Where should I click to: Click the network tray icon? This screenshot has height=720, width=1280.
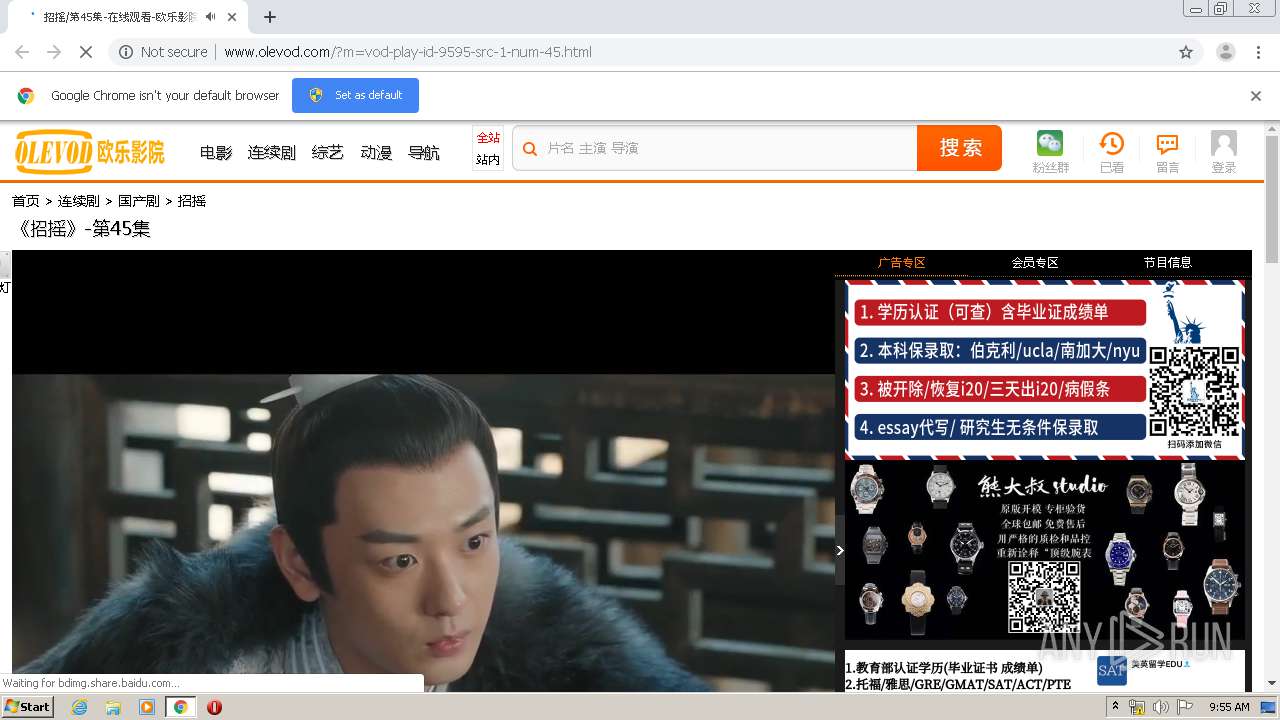(x=1137, y=707)
